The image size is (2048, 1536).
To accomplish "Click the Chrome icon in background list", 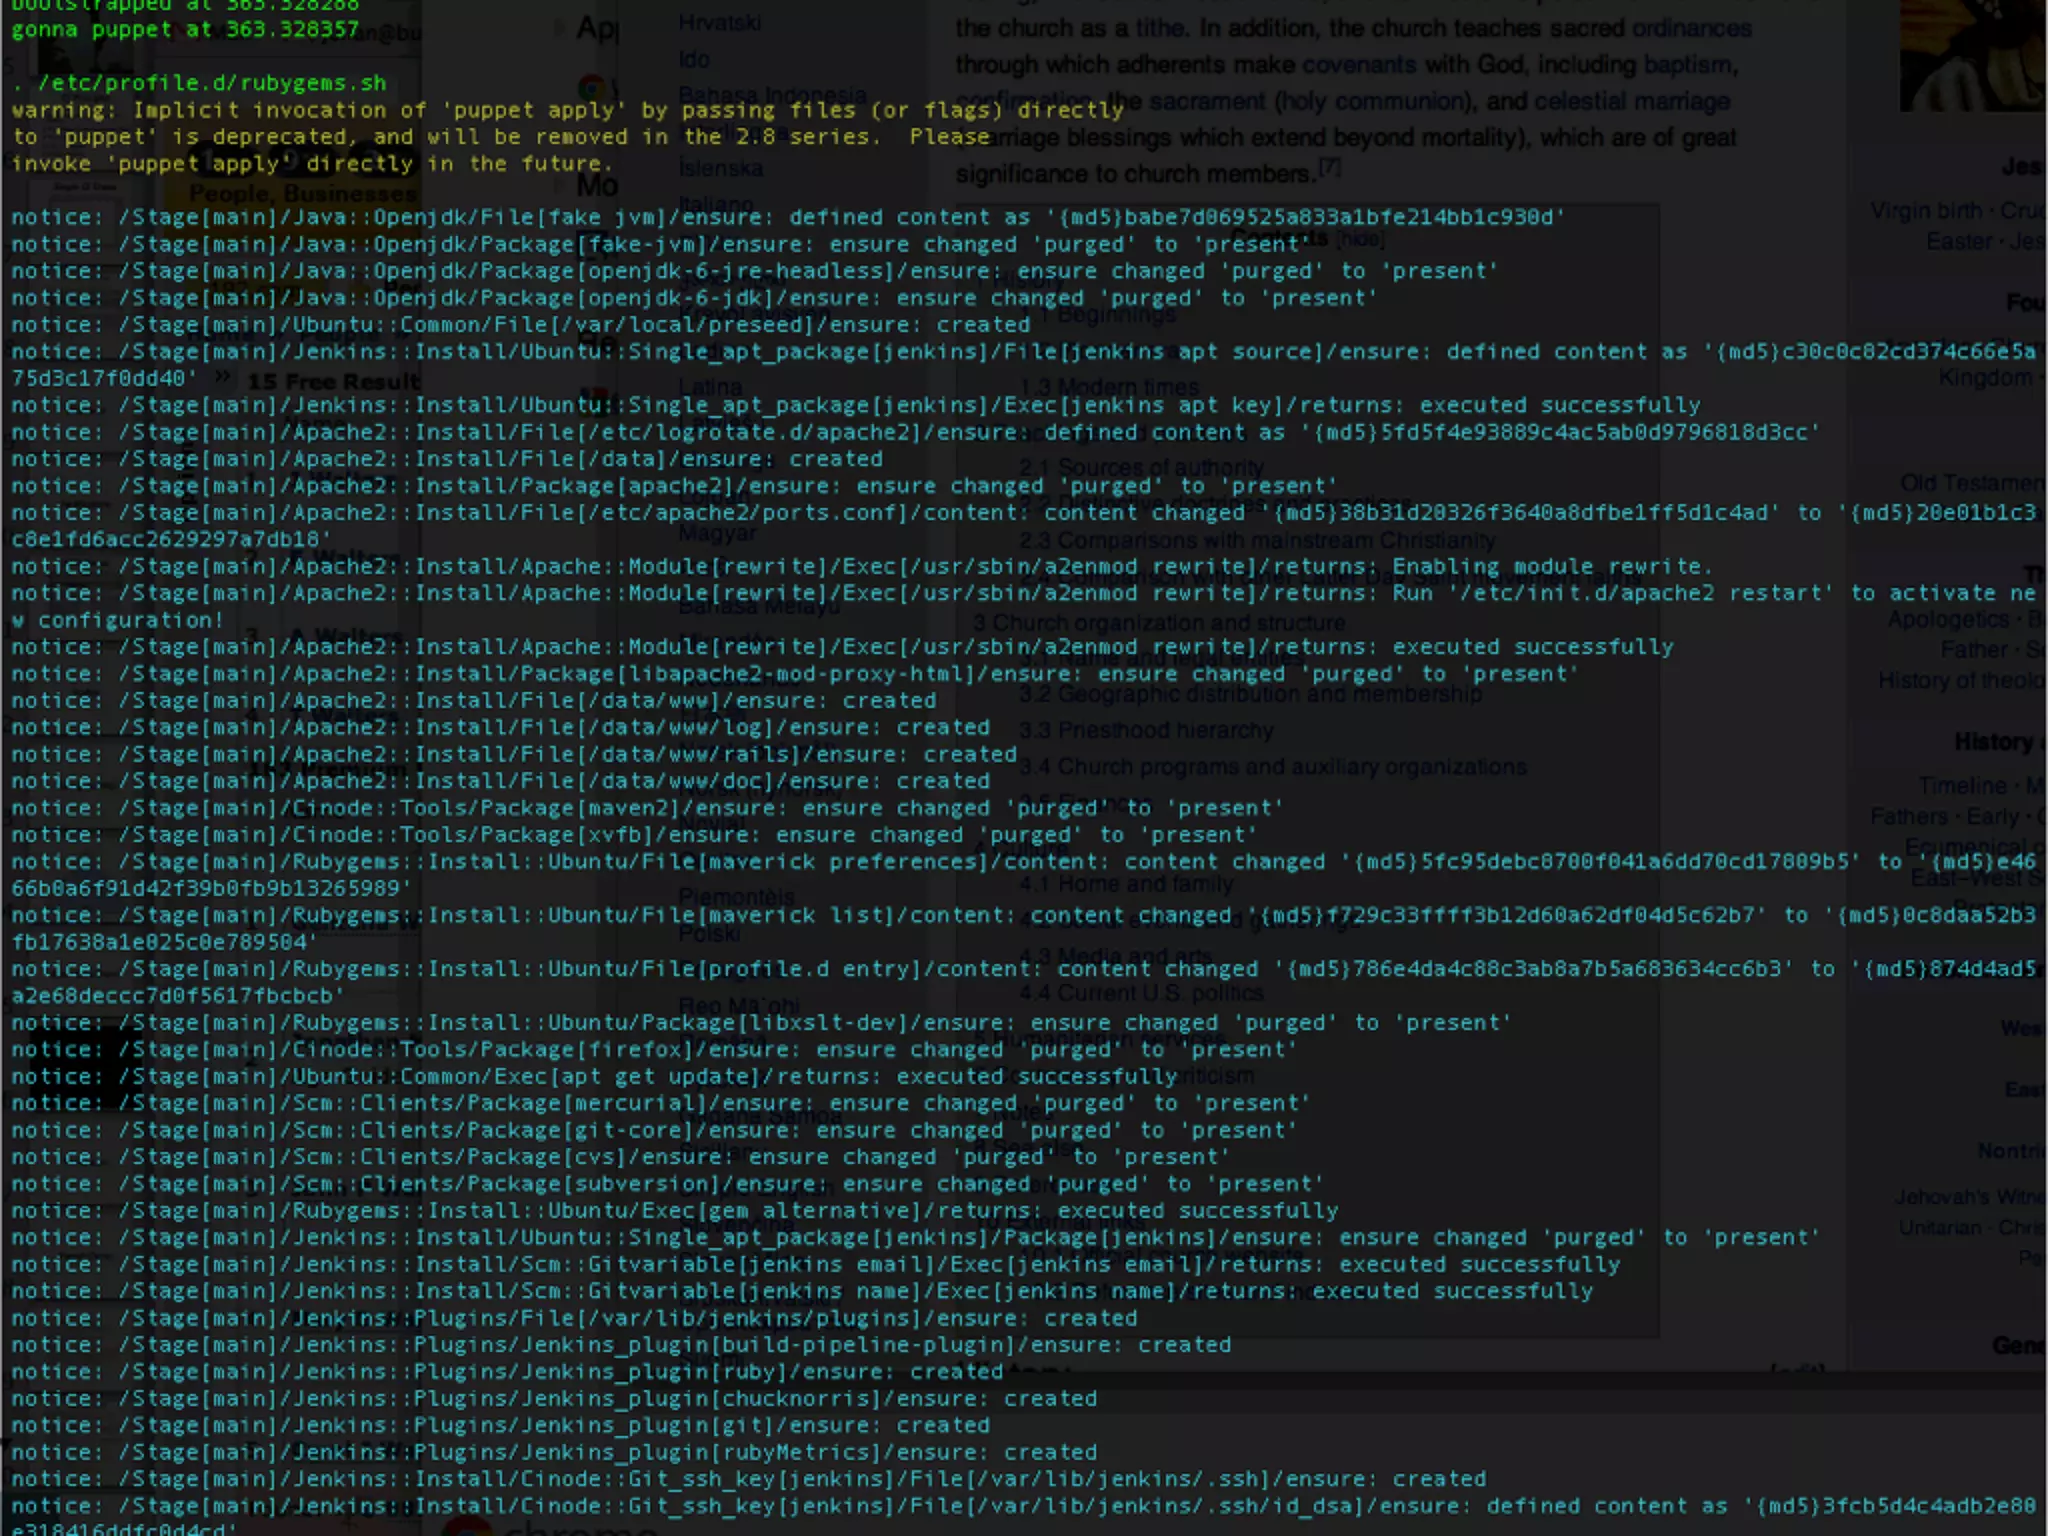I will [x=591, y=87].
